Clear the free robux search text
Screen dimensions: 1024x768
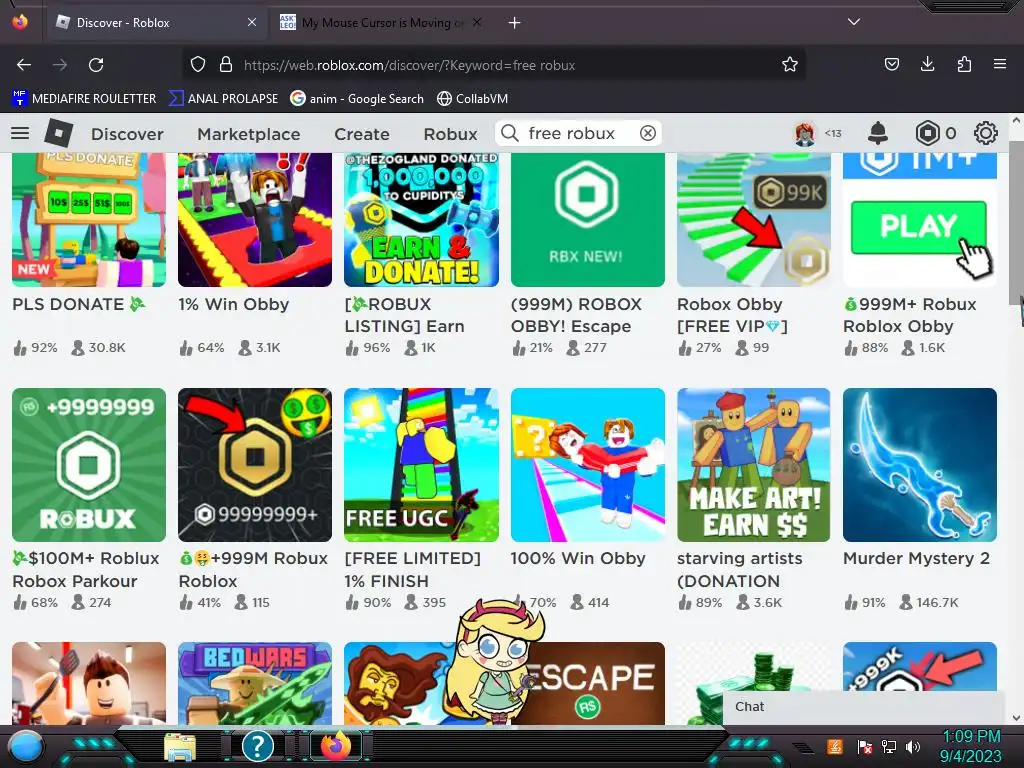(648, 133)
